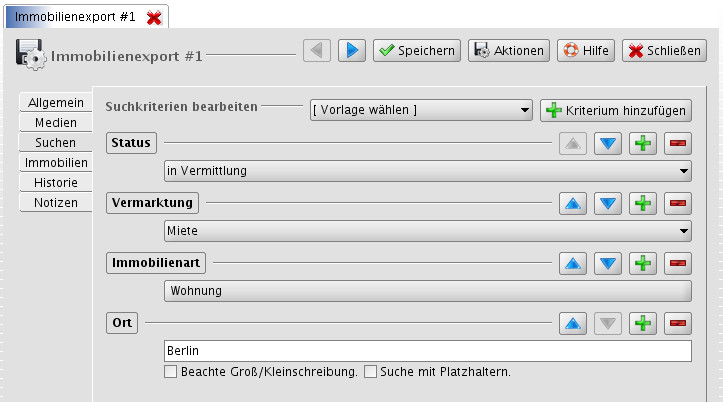The width and height of the screenshot is (723, 402).
Task: Switch to the Medien tab
Action: [55, 123]
